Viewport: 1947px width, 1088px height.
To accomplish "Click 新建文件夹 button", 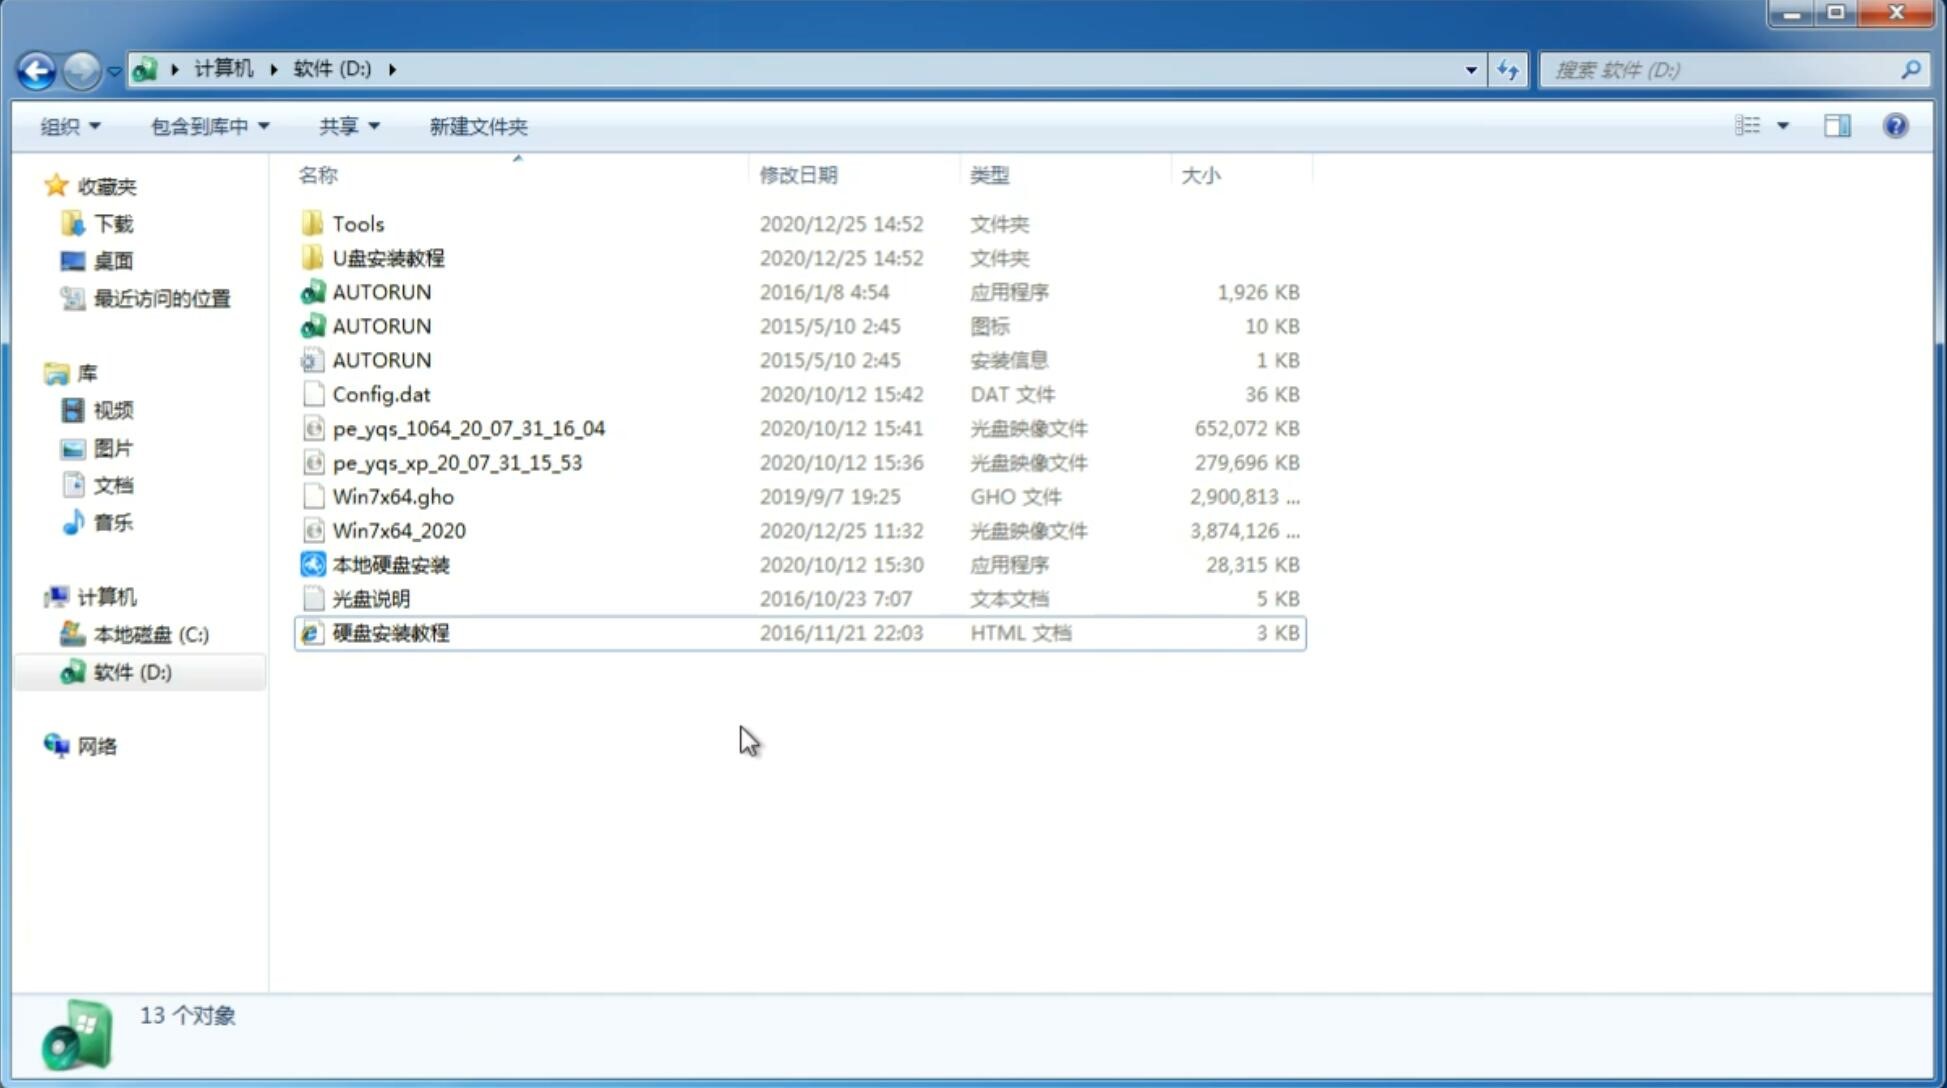I will (x=477, y=126).
